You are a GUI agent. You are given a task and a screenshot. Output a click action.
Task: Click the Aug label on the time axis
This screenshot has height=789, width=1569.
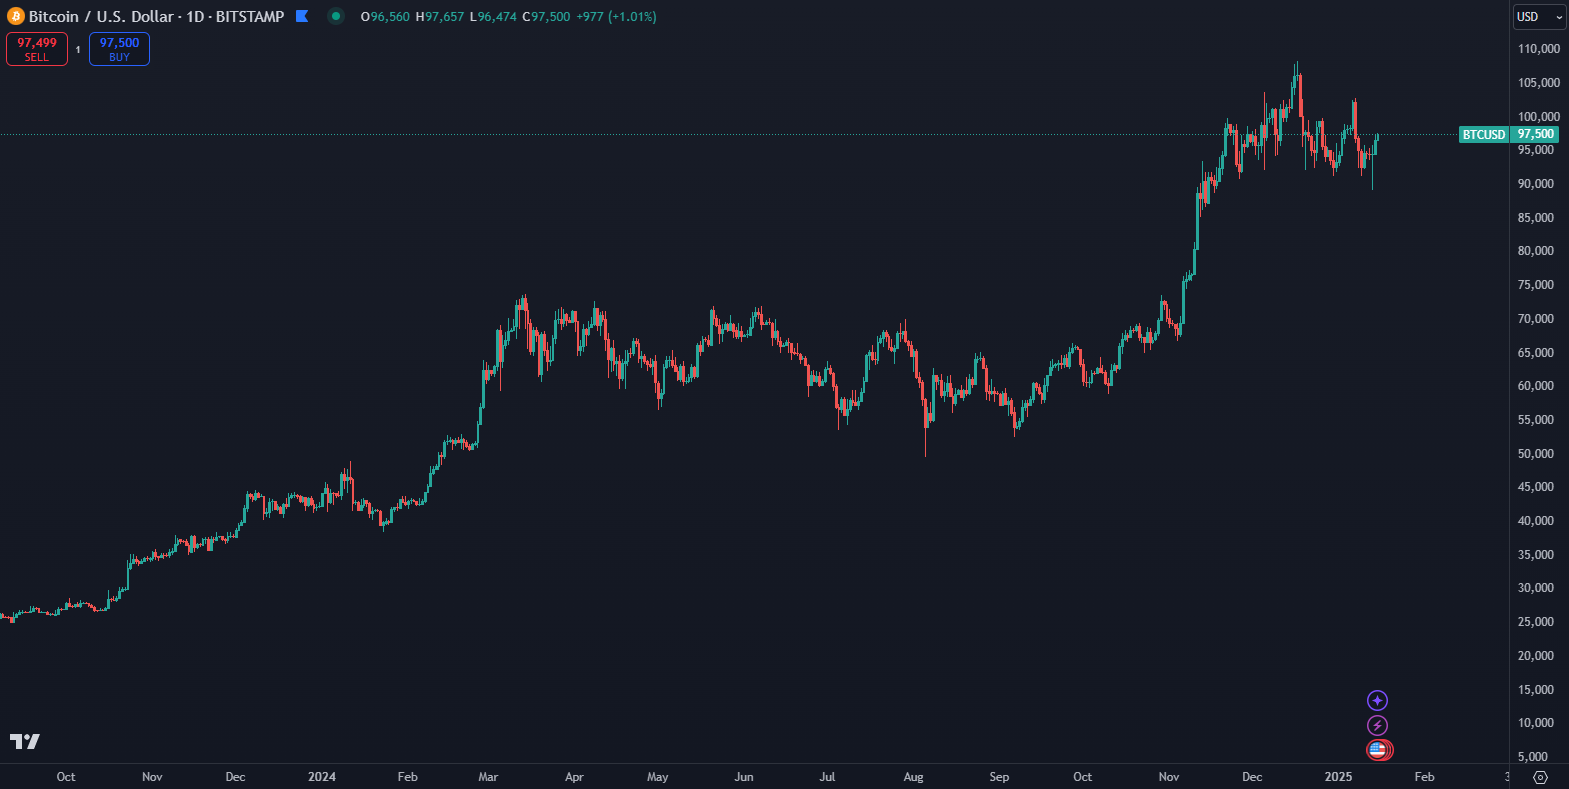913,777
